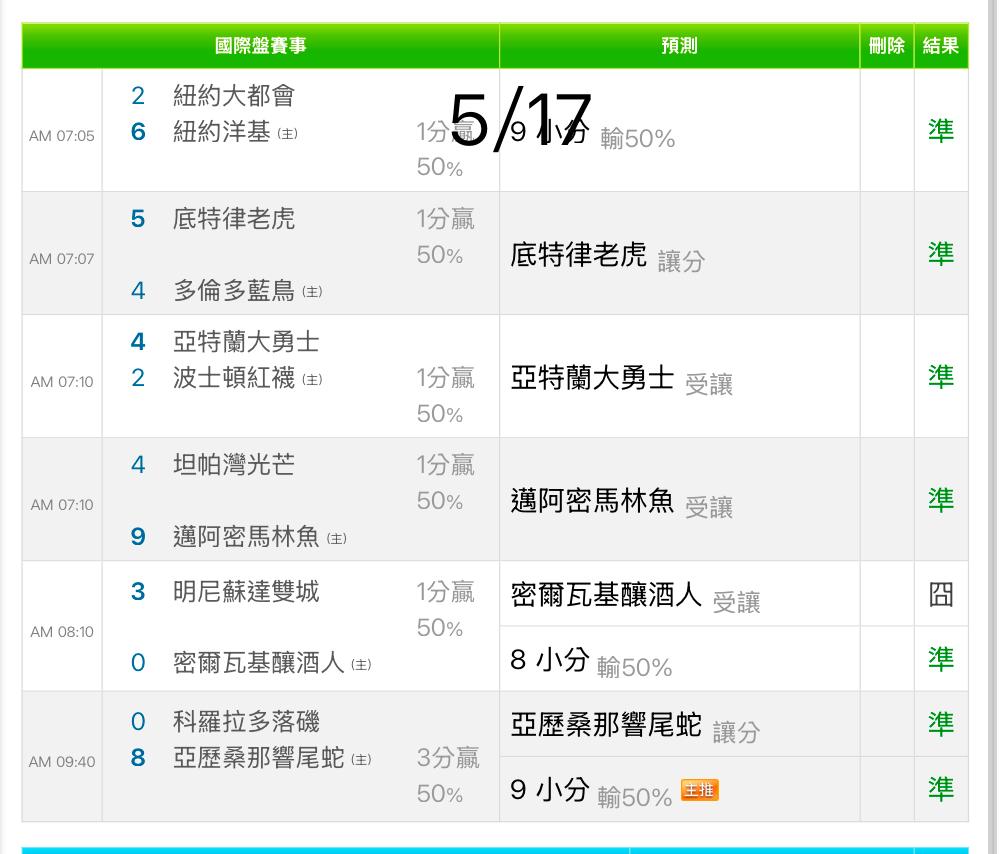Viewport: 1006px width, 854px height.
Task: Click the orange 主推 badge
Action: [x=699, y=790]
